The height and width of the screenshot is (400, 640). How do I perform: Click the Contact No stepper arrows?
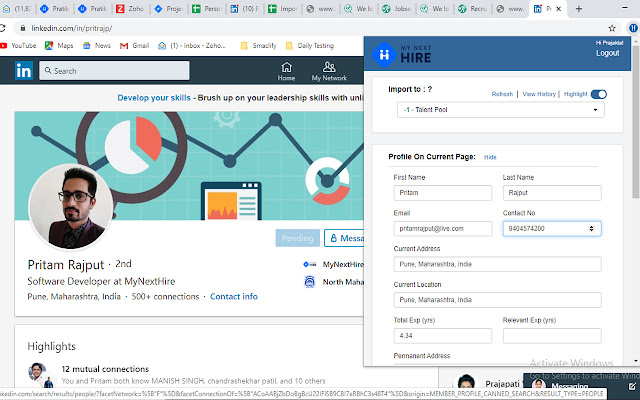point(591,229)
